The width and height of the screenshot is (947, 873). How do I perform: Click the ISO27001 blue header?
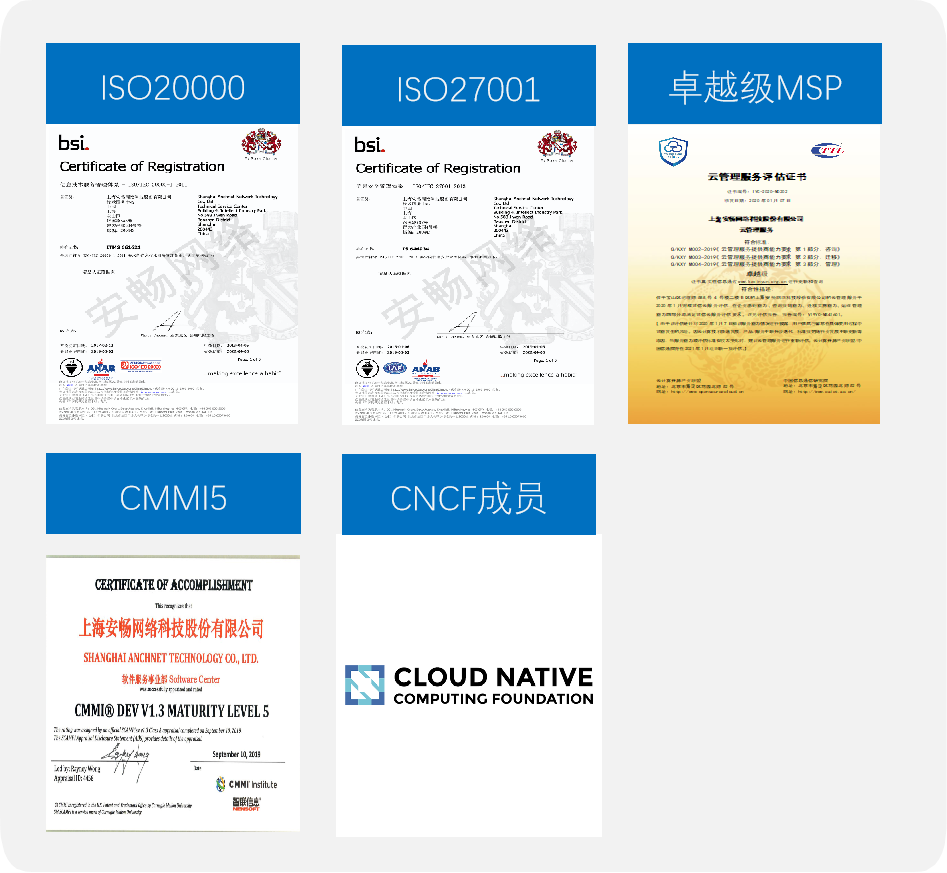click(x=469, y=85)
